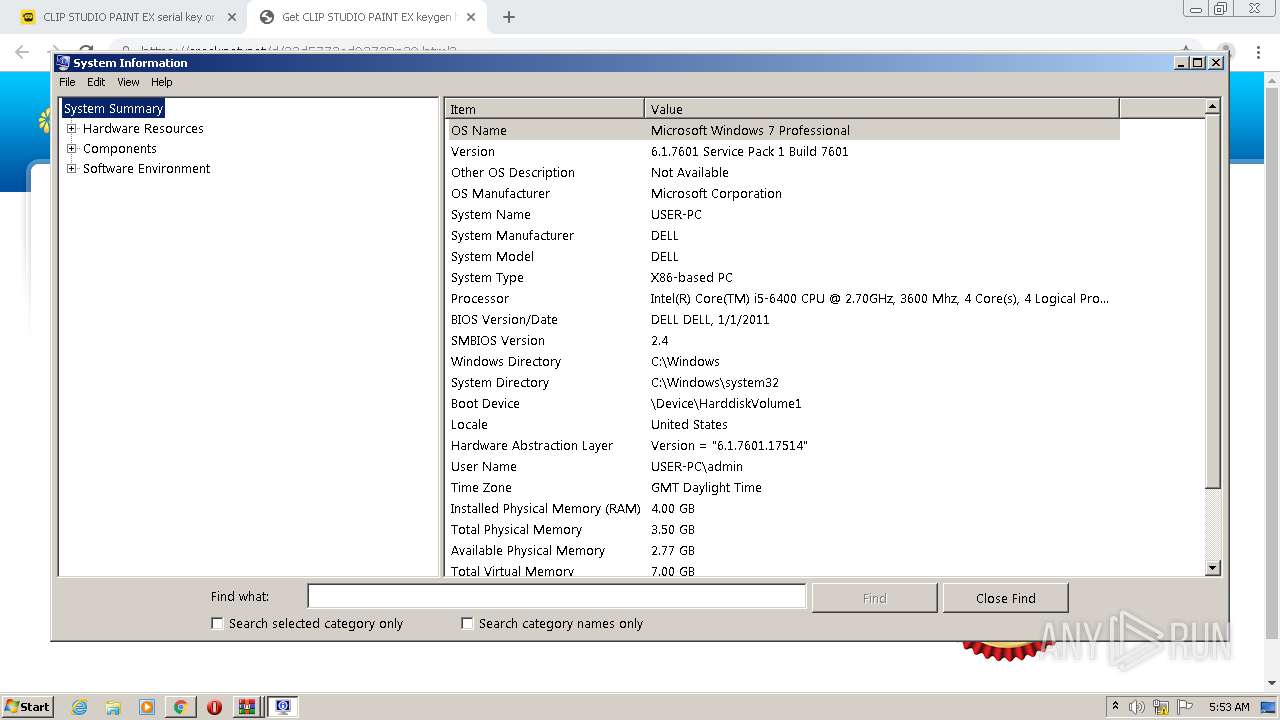Select System Information taskbar button
Screen dimensions: 1280x720
pos(283,707)
